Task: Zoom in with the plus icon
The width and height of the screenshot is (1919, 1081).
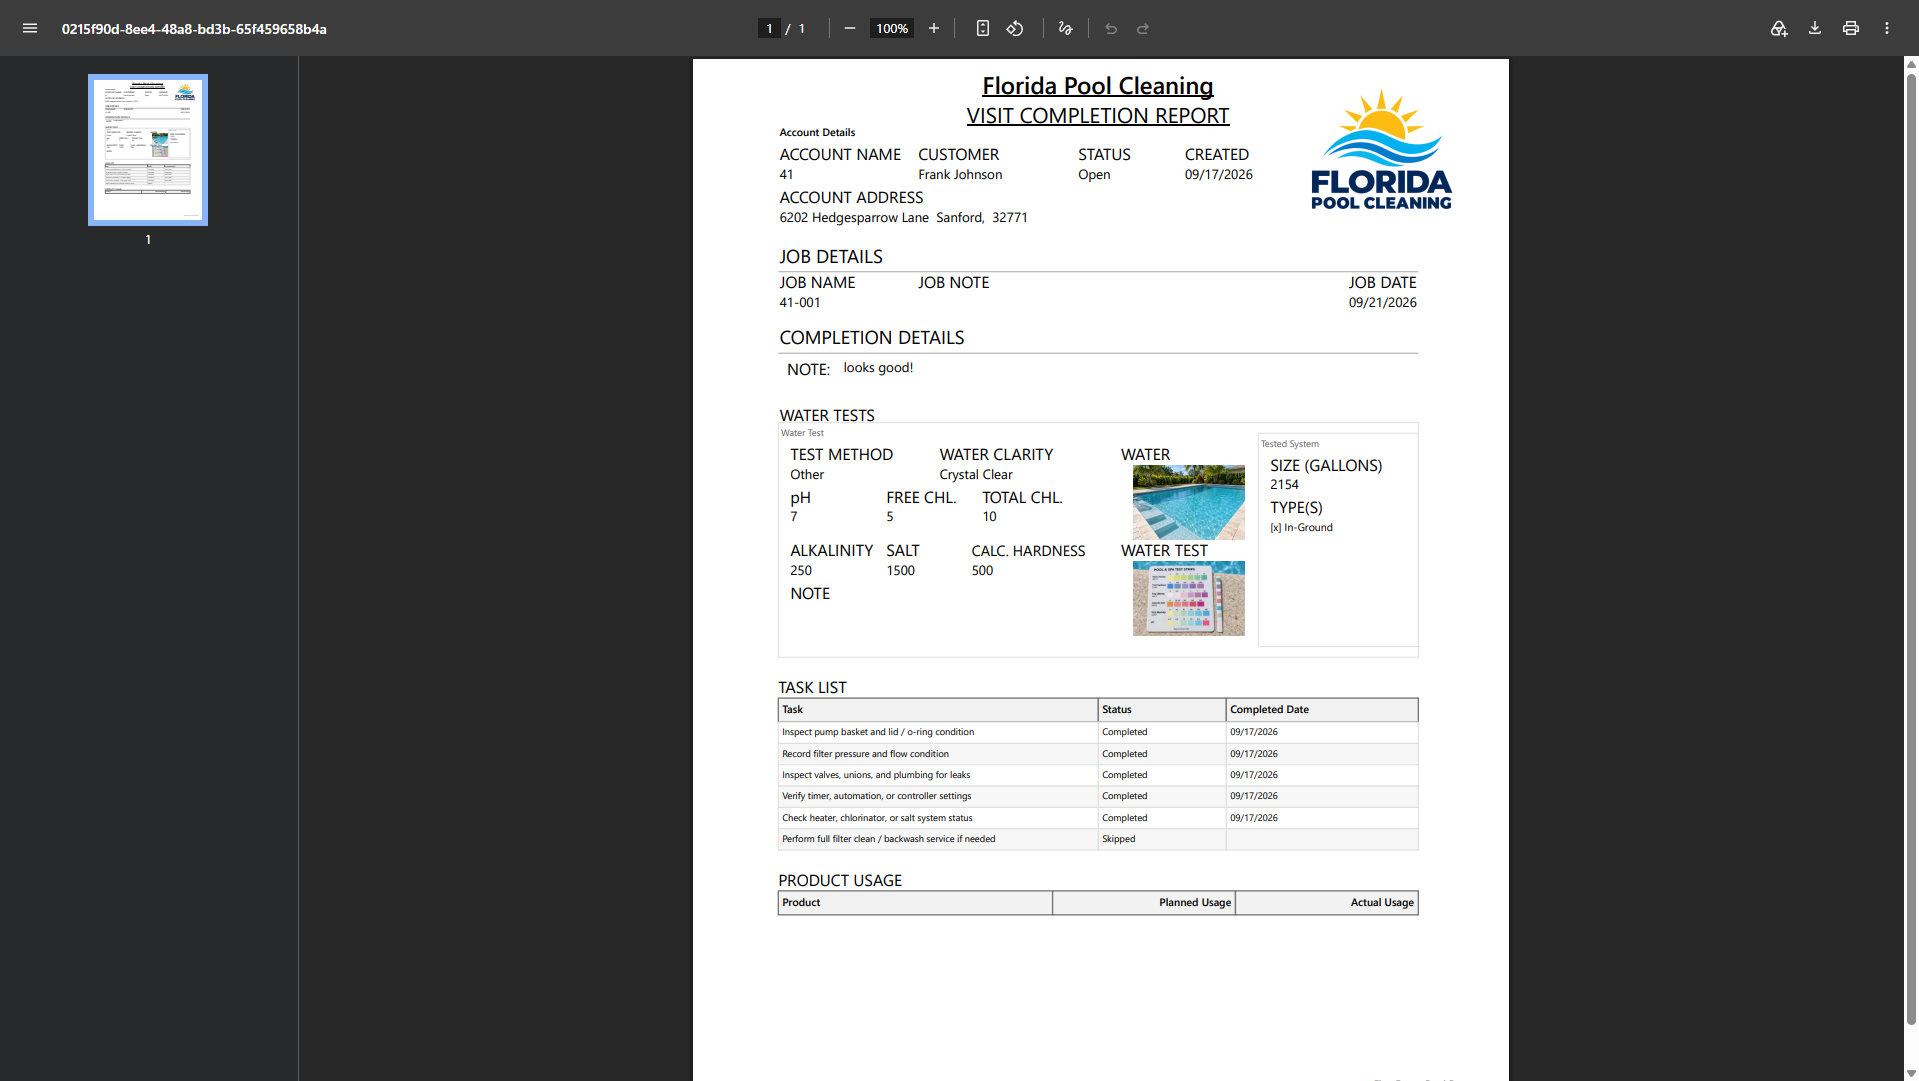Action: tap(934, 28)
